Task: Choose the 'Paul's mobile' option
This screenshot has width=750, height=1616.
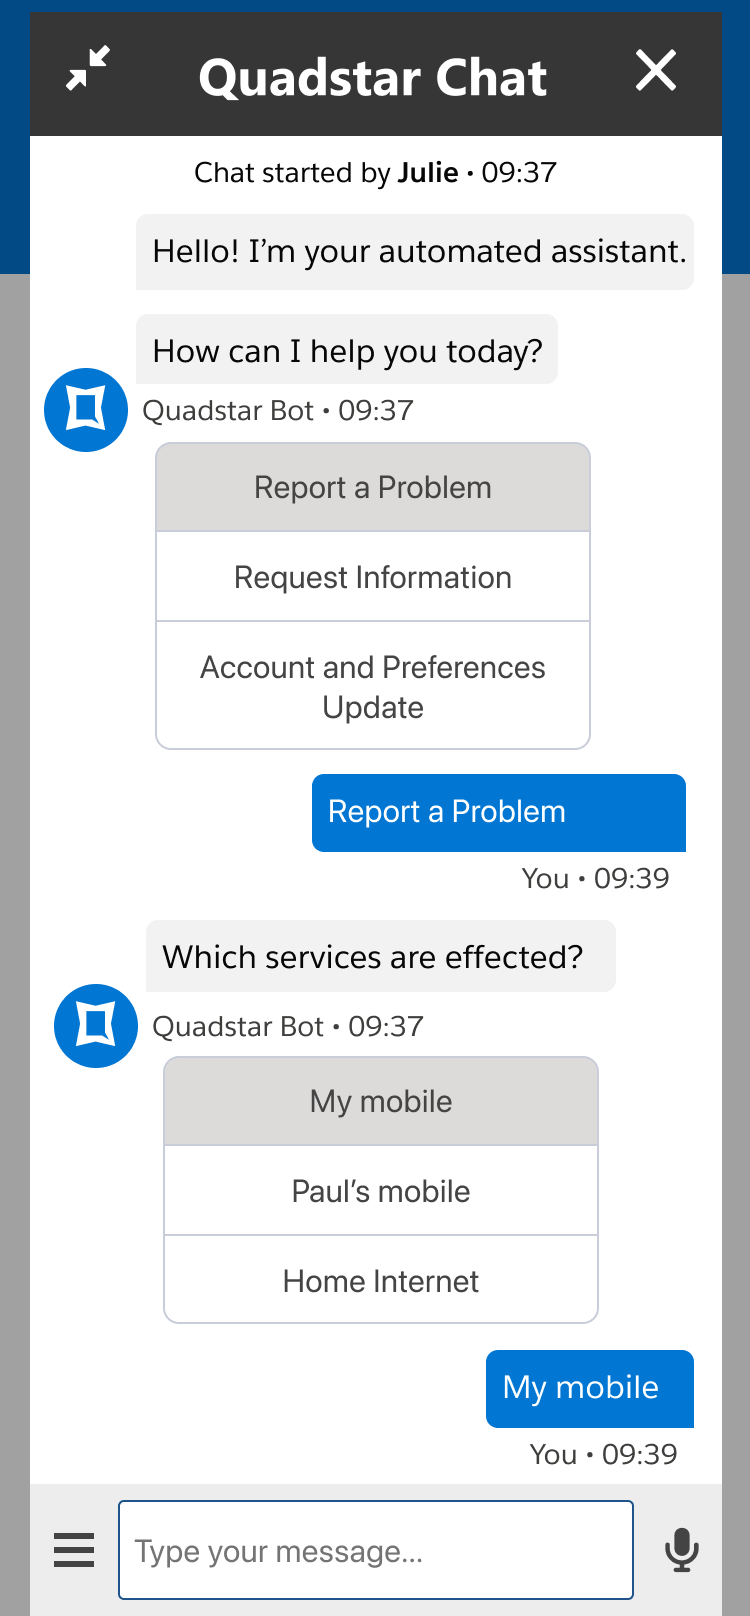Action: click(x=381, y=1191)
